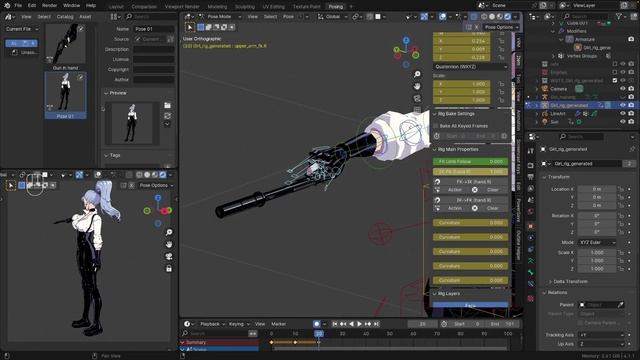Click the Marker menu in timeline

tap(279, 324)
